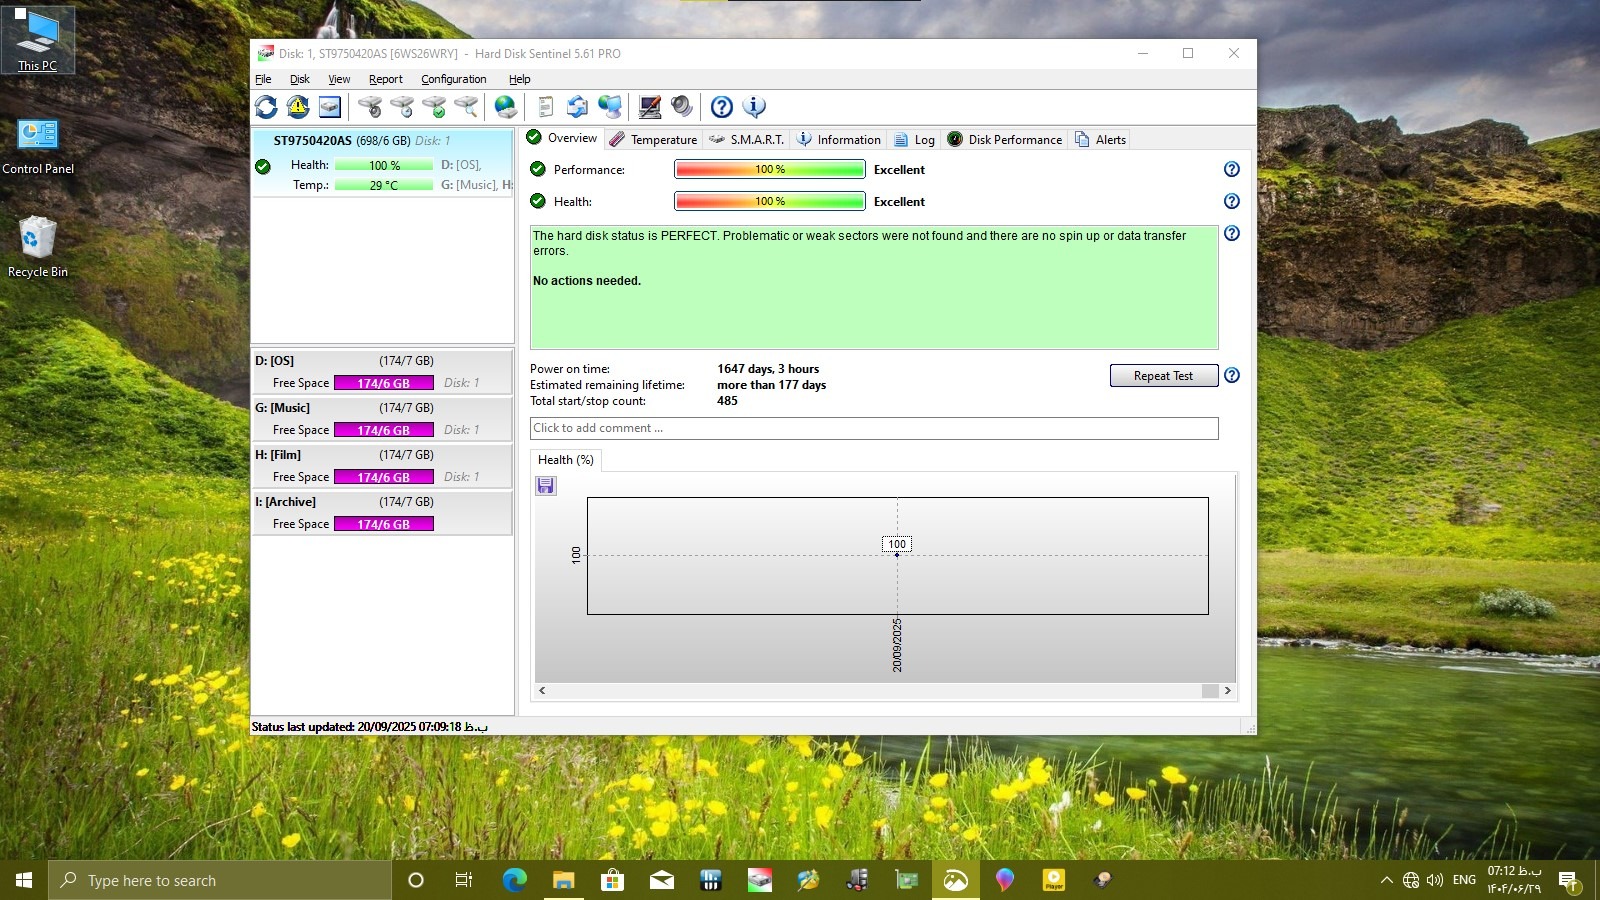
Task: Open the Report menu
Action: coord(385,79)
